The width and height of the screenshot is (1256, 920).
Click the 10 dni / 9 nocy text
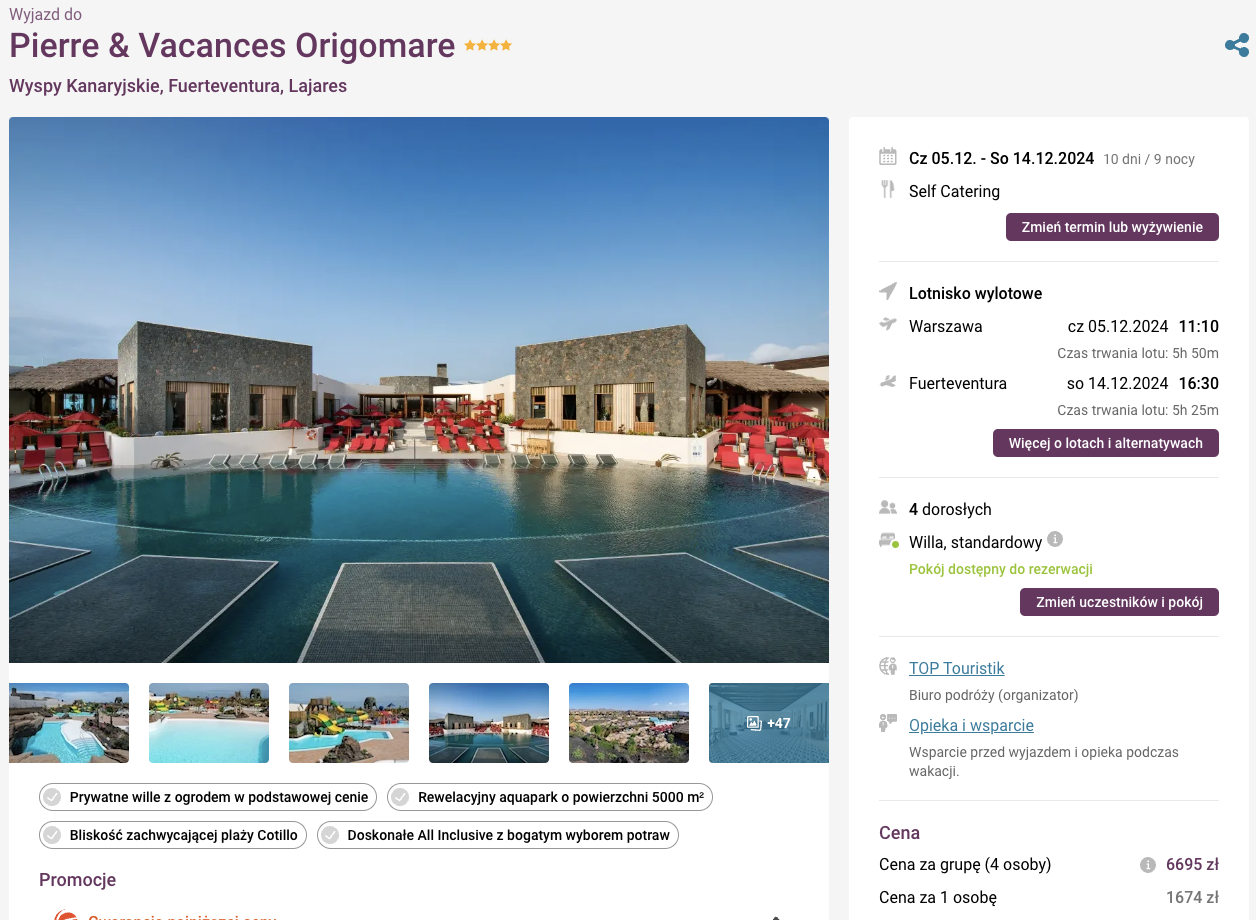pyautogui.click(x=1149, y=159)
